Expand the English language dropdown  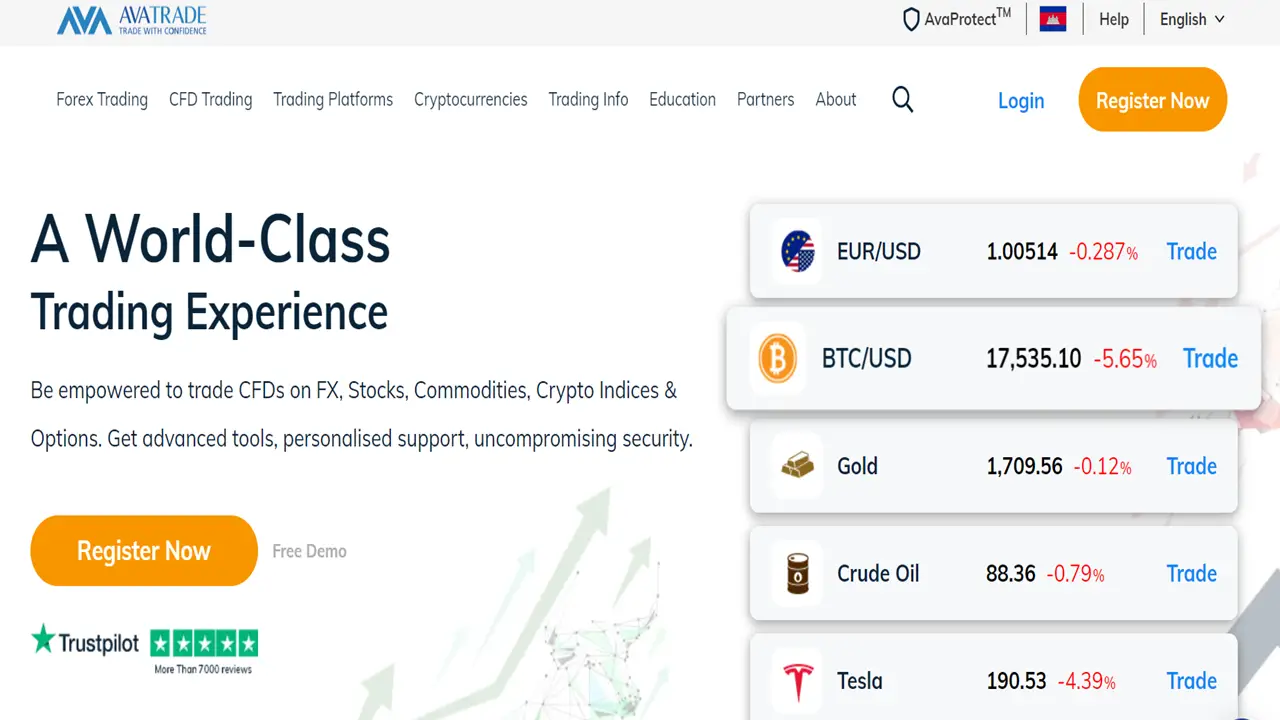(x=1192, y=19)
